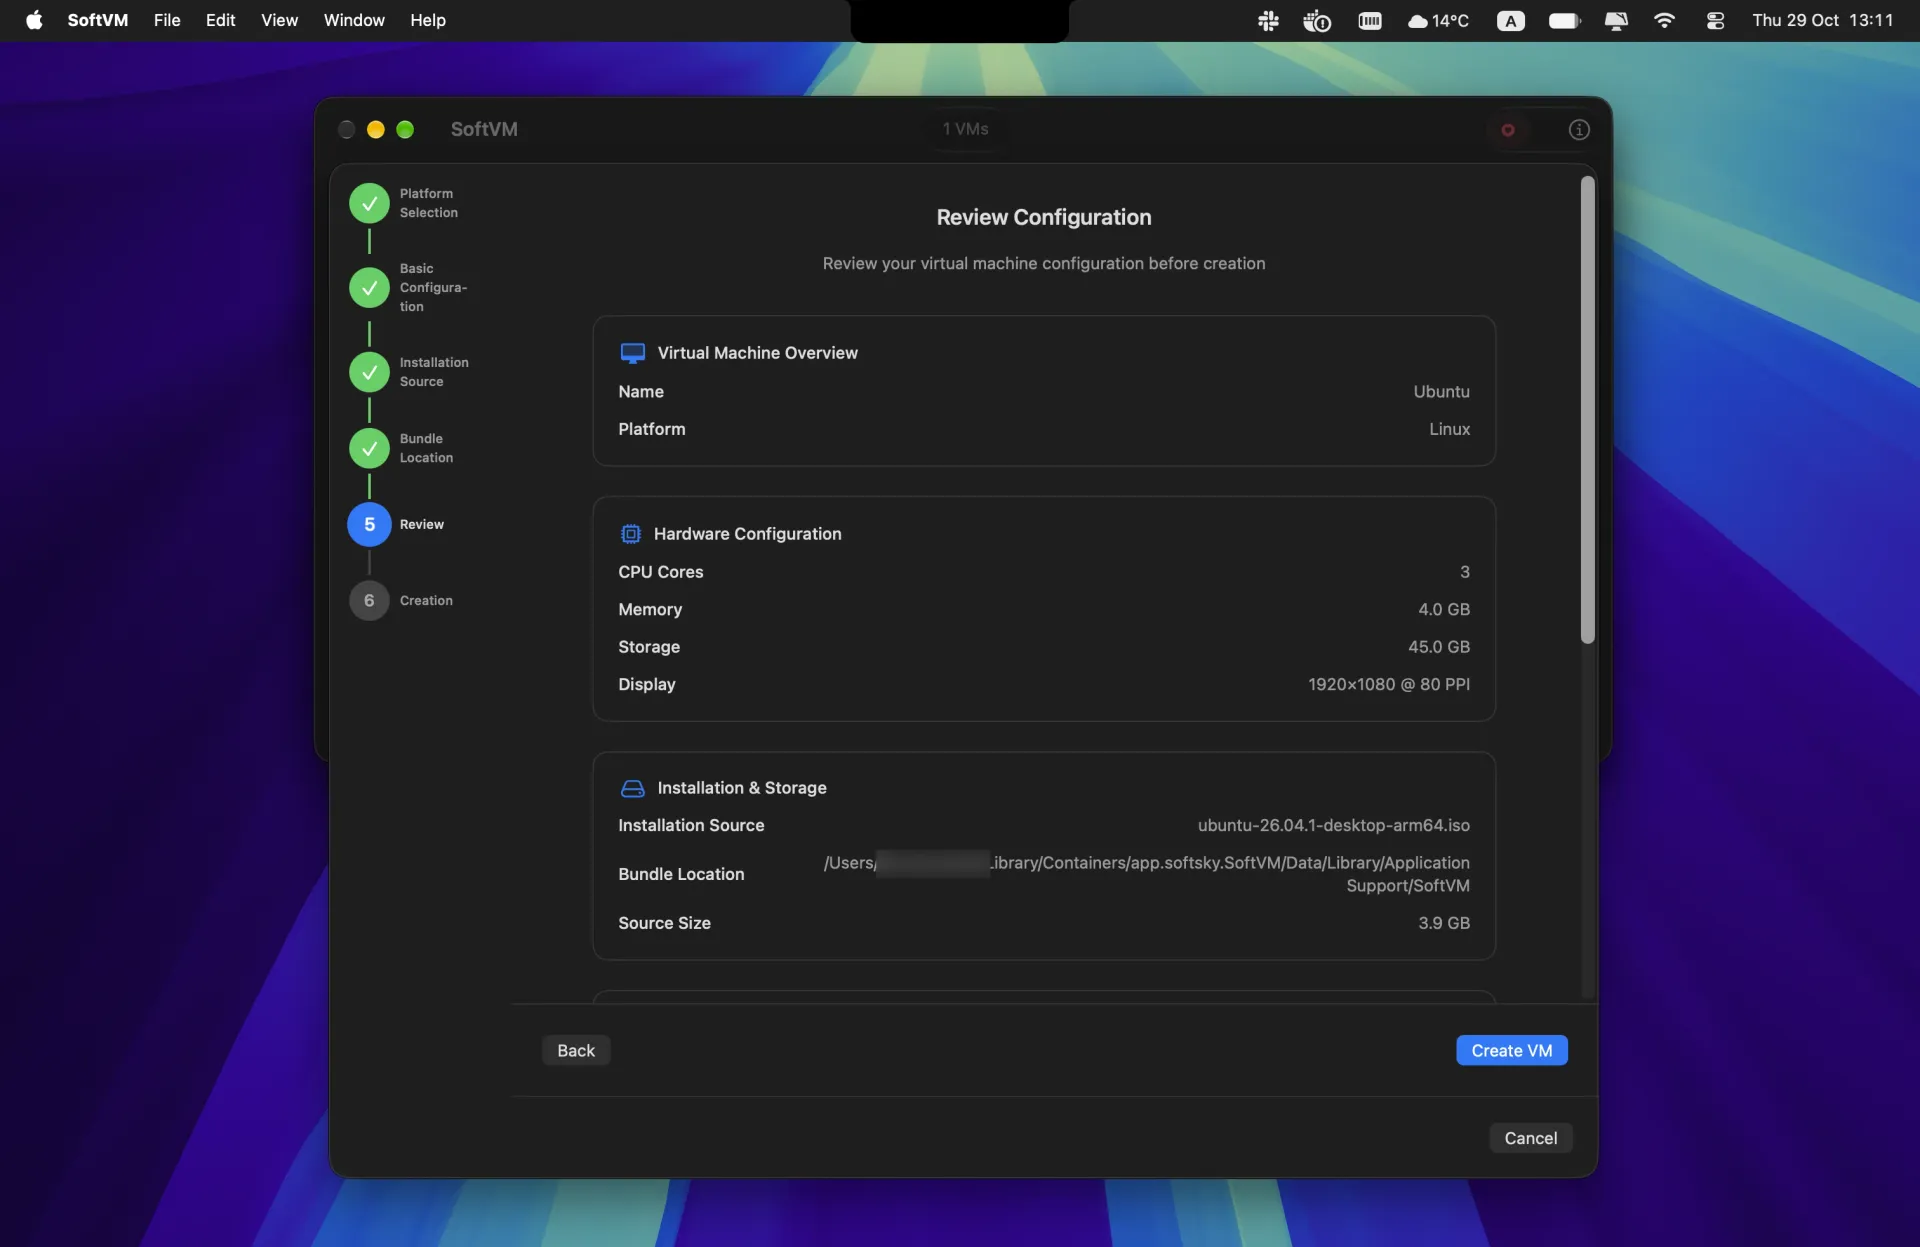
Task: Click the Platform Selection step checkmark
Action: point(369,203)
